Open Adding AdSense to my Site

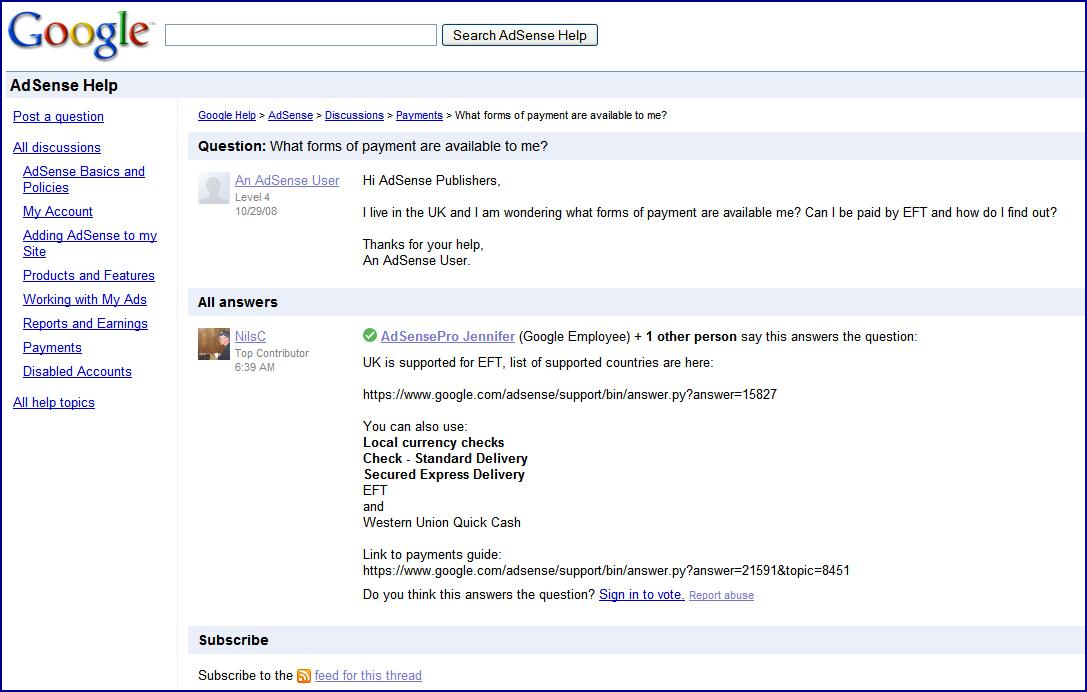90,243
